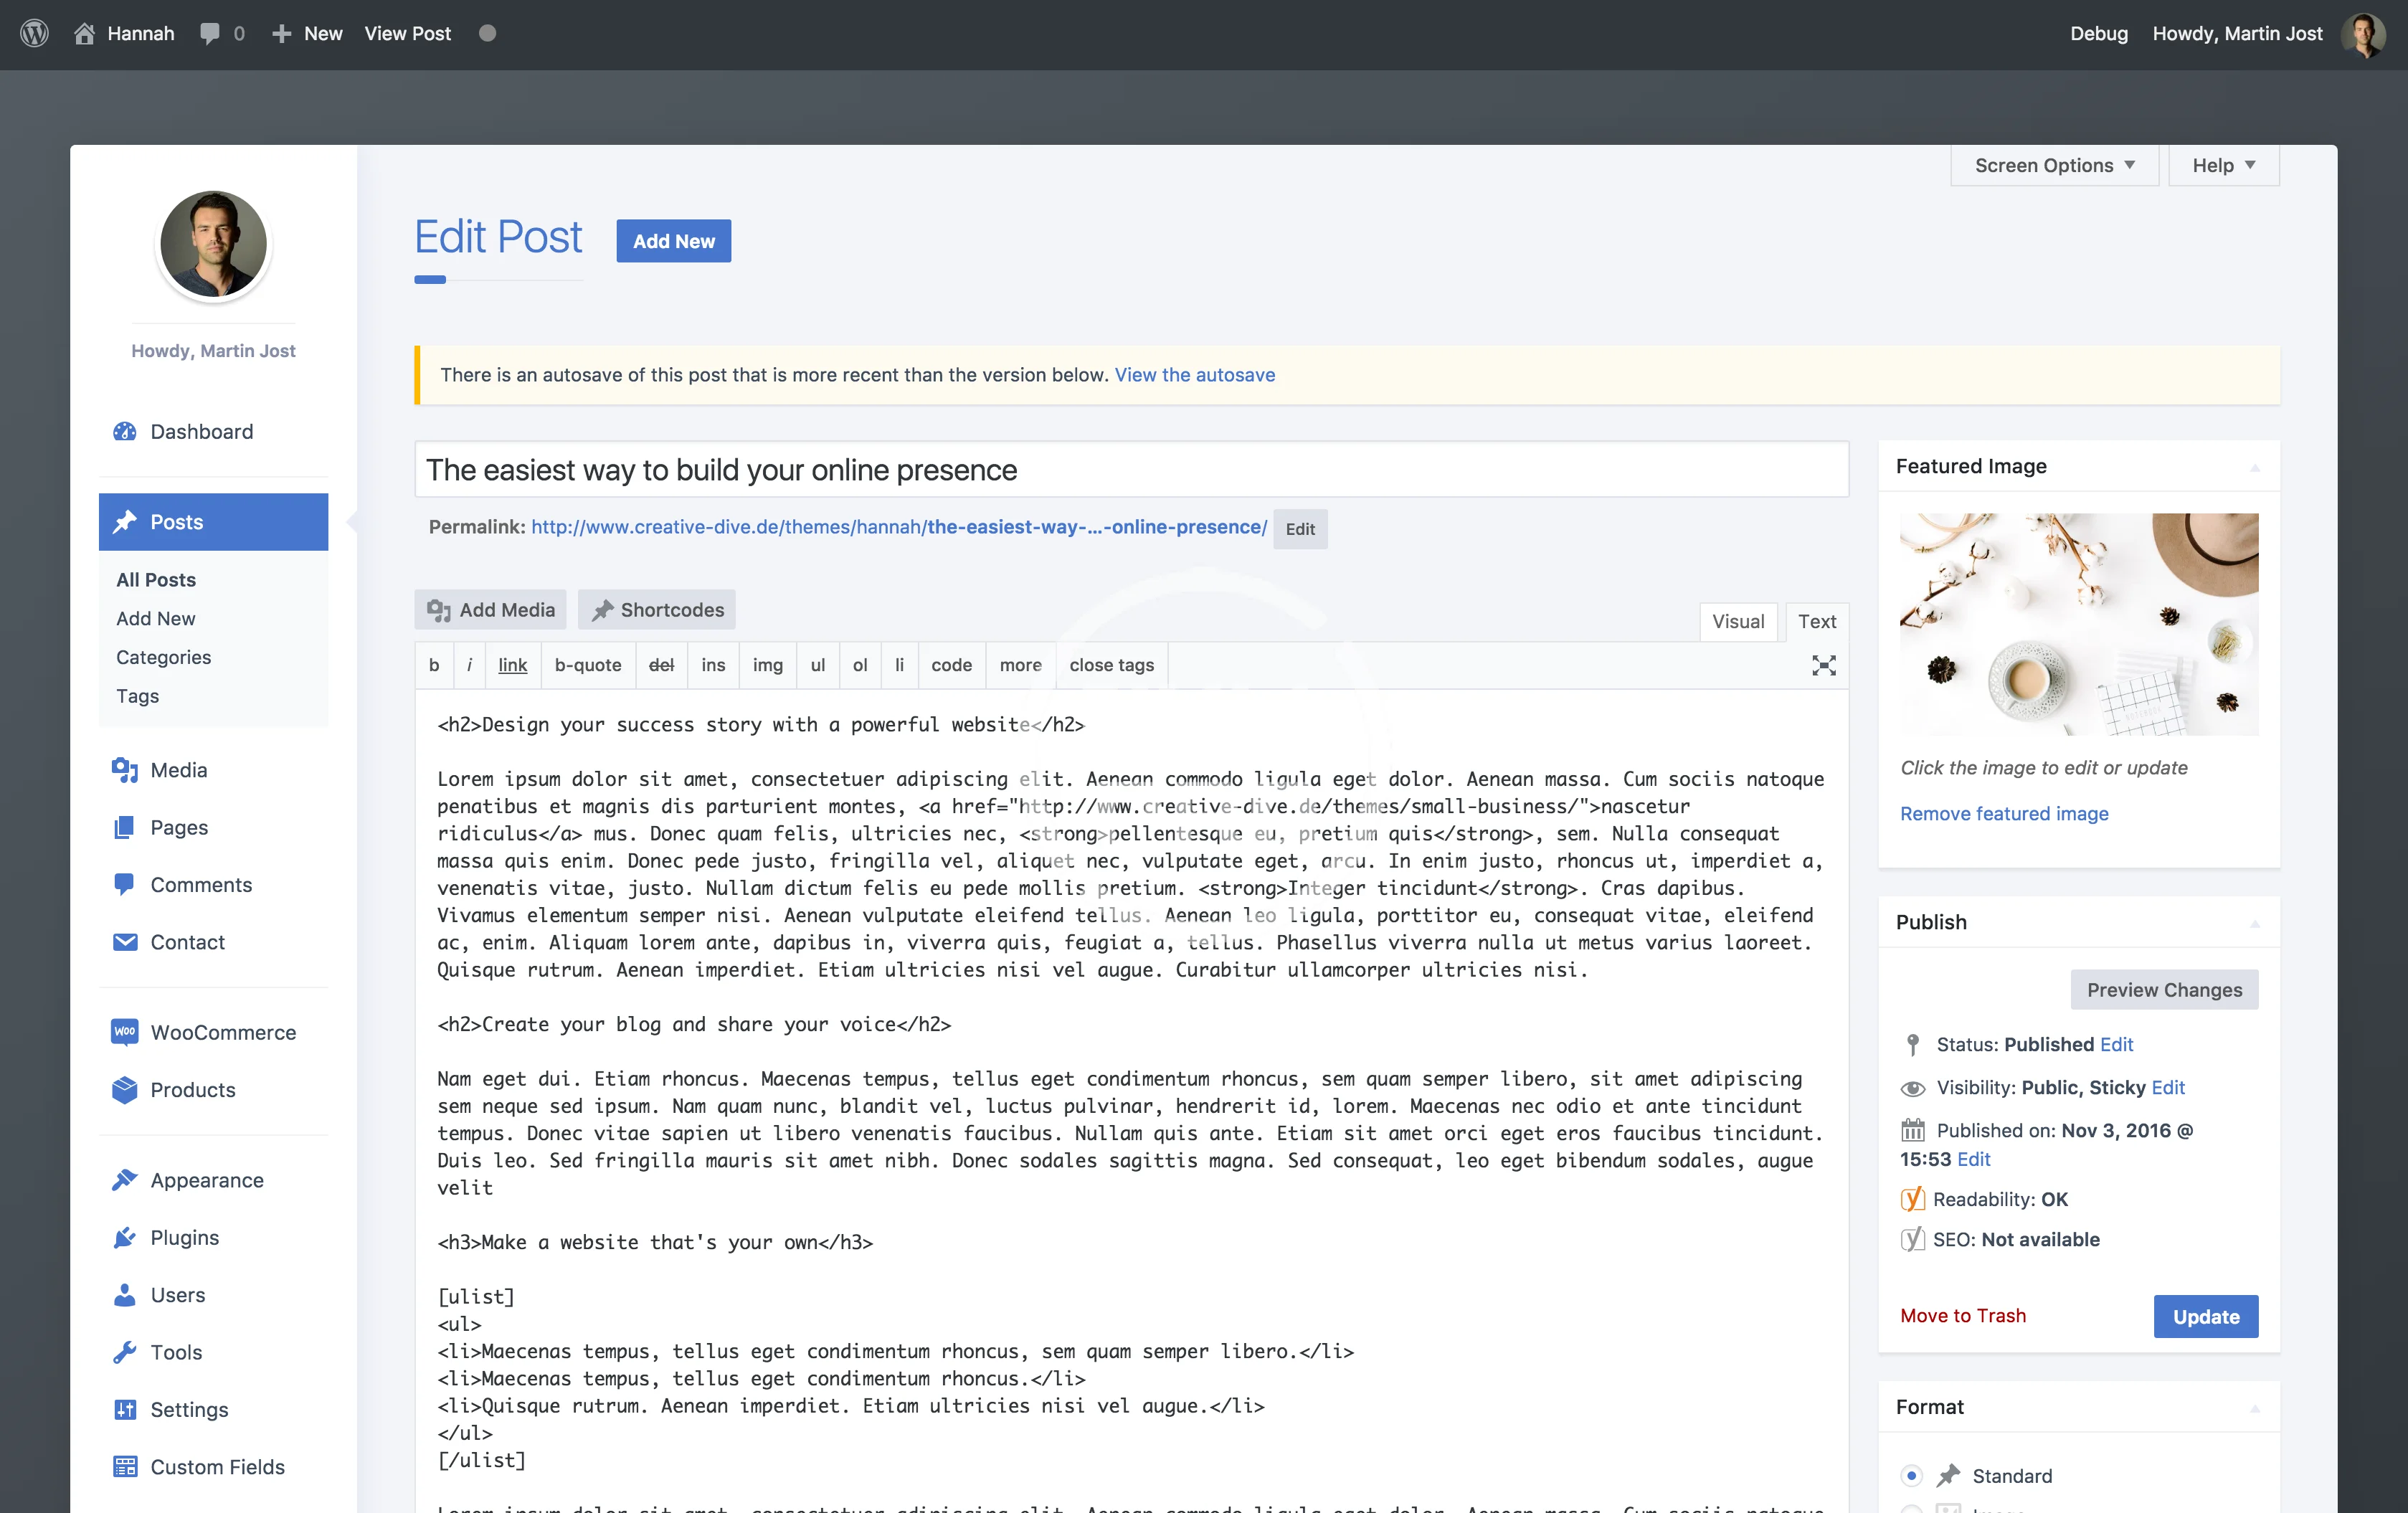Open the Media library sidebar icon

(x=125, y=770)
